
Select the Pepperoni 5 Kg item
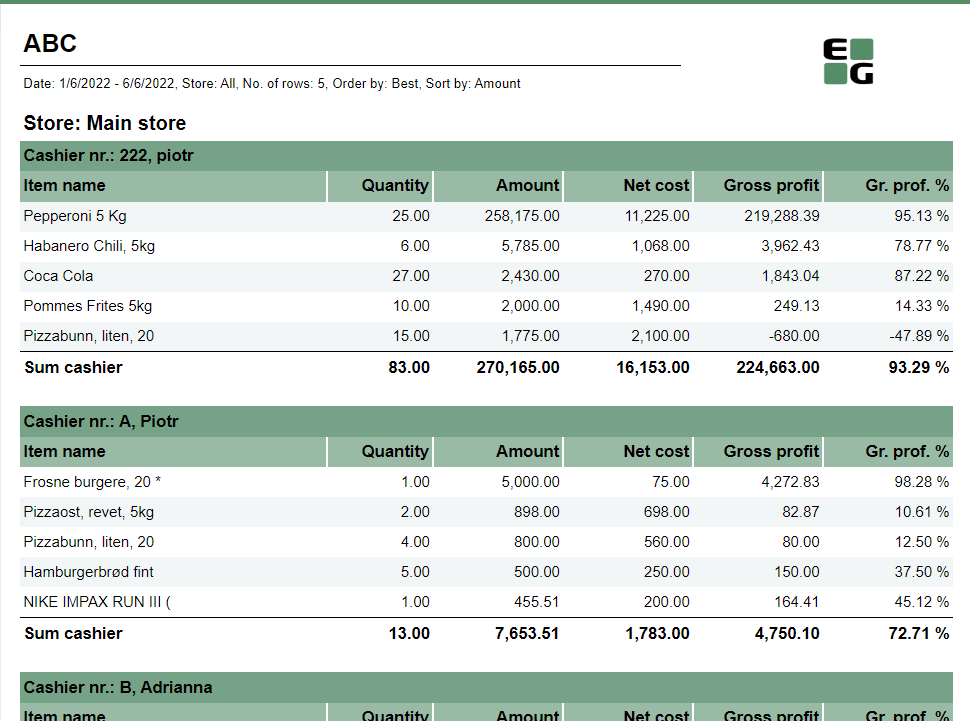[x=75, y=216]
